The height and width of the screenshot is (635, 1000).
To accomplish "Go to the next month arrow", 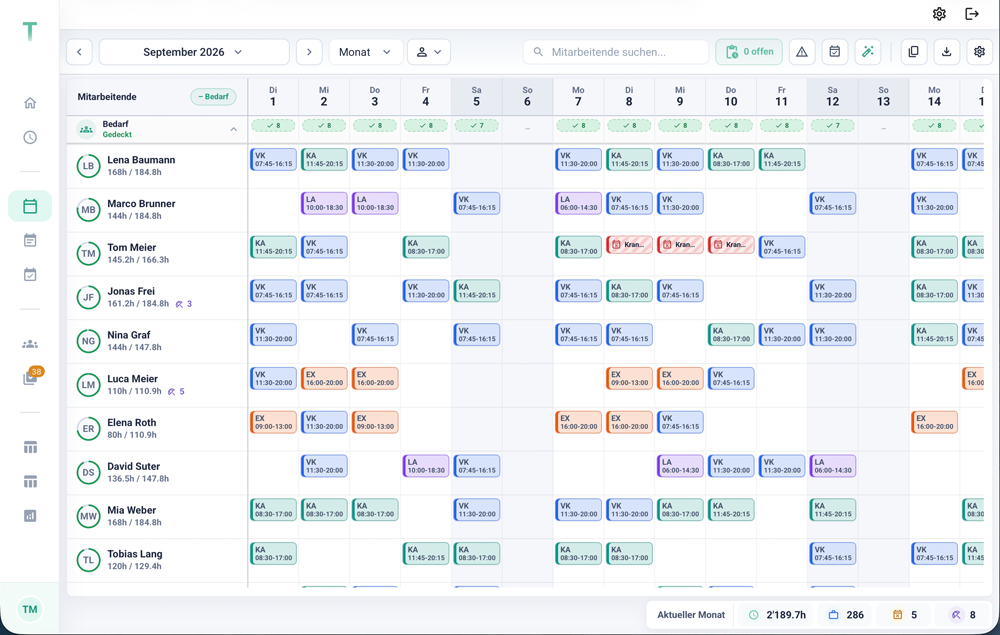I will (309, 52).
